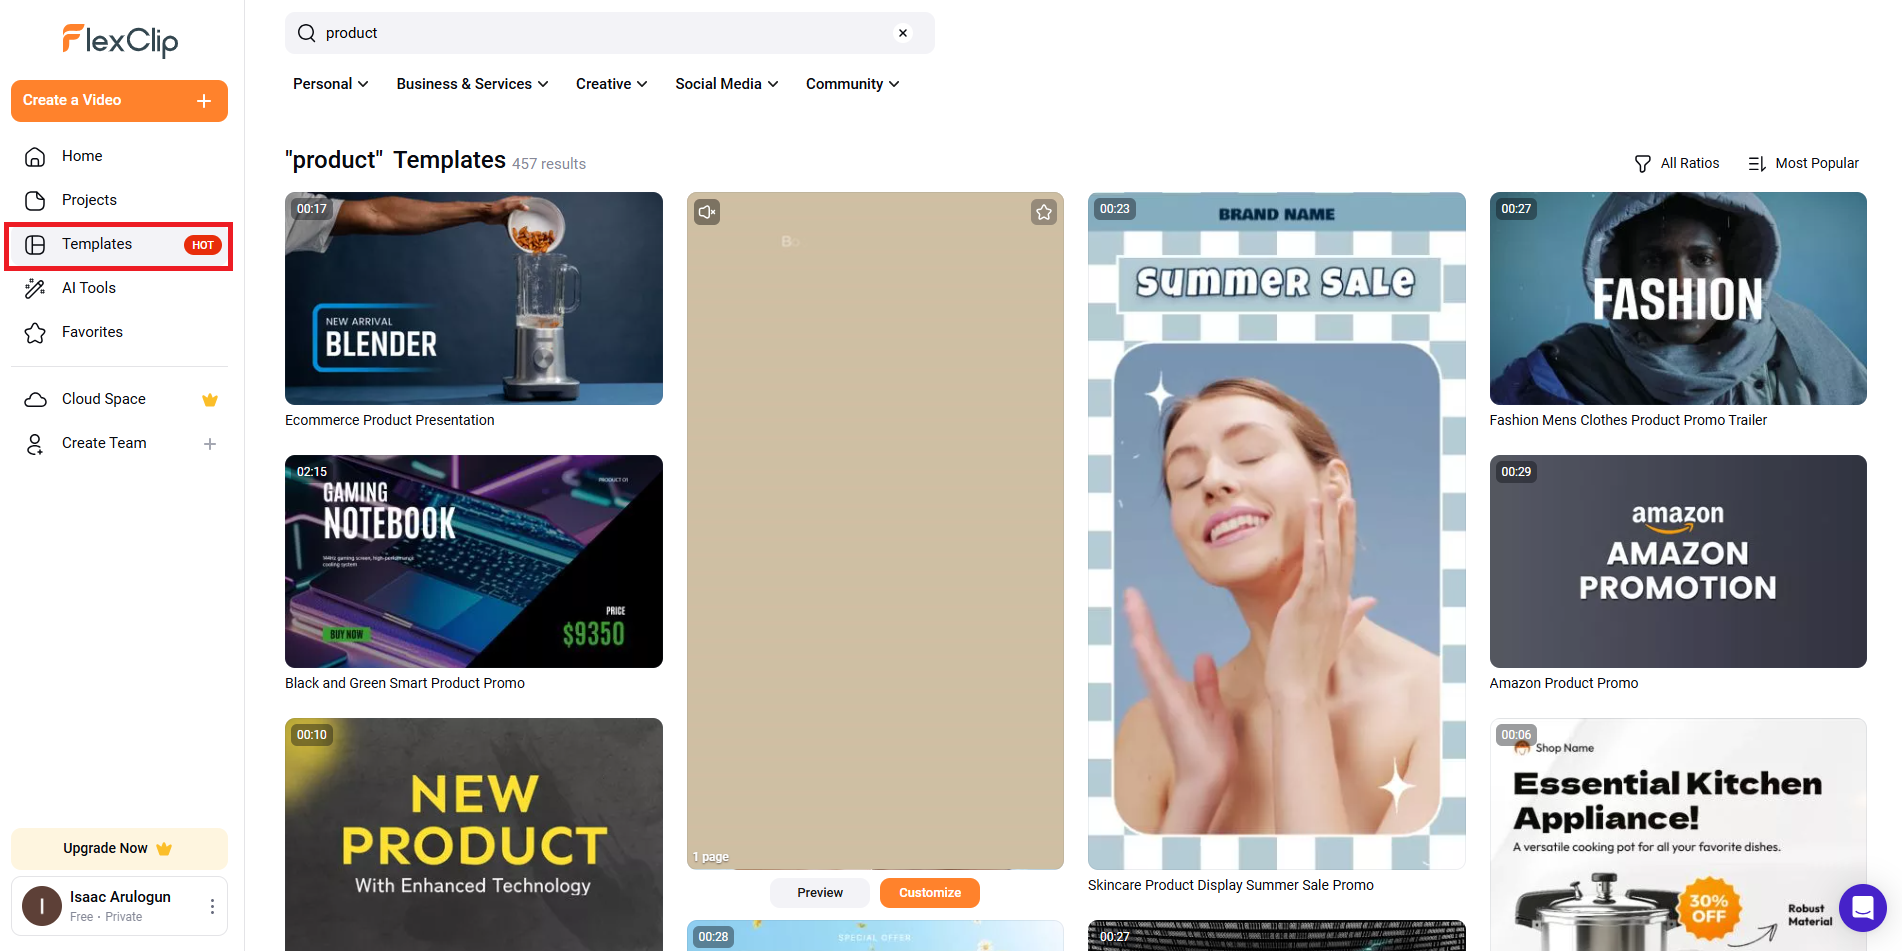This screenshot has height=951, width=1902.
Task: Expand the Community dropdown
Action: 853,84
